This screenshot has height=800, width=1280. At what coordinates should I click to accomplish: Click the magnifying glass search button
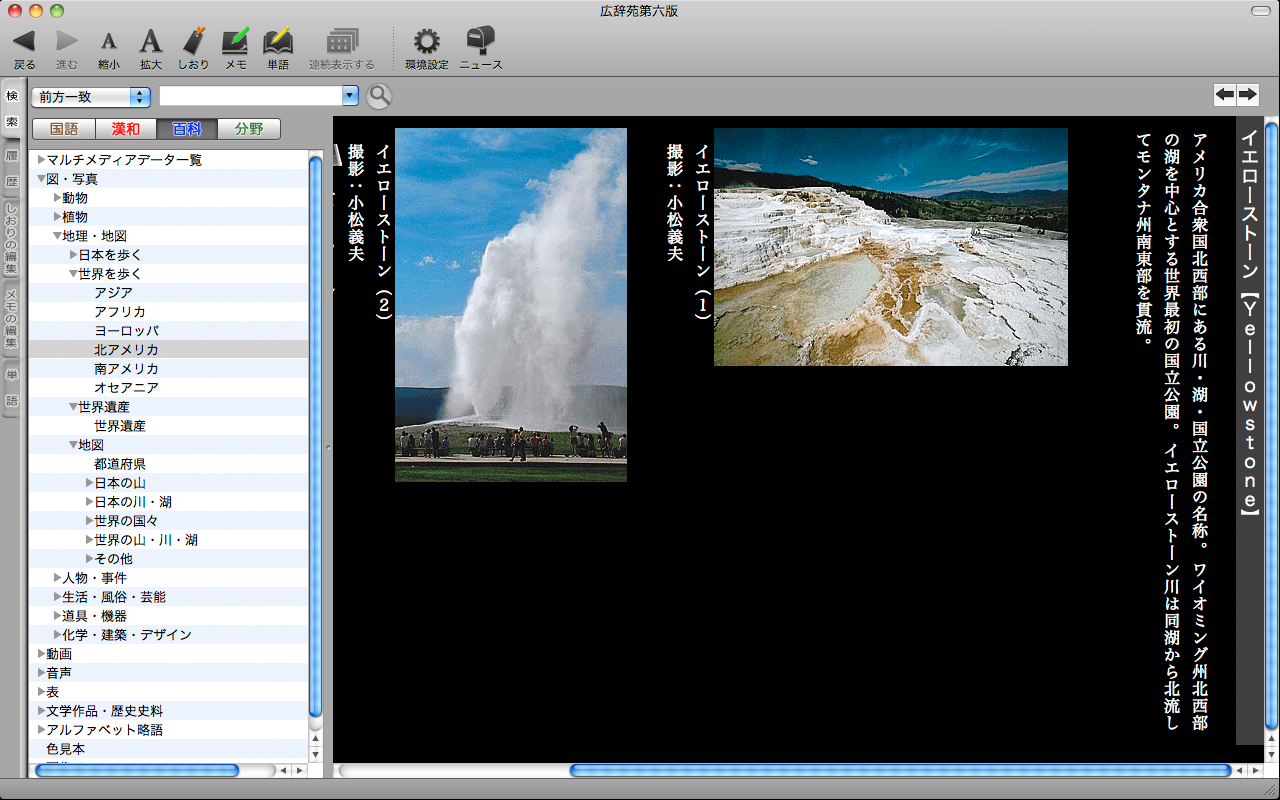point(379,96)
